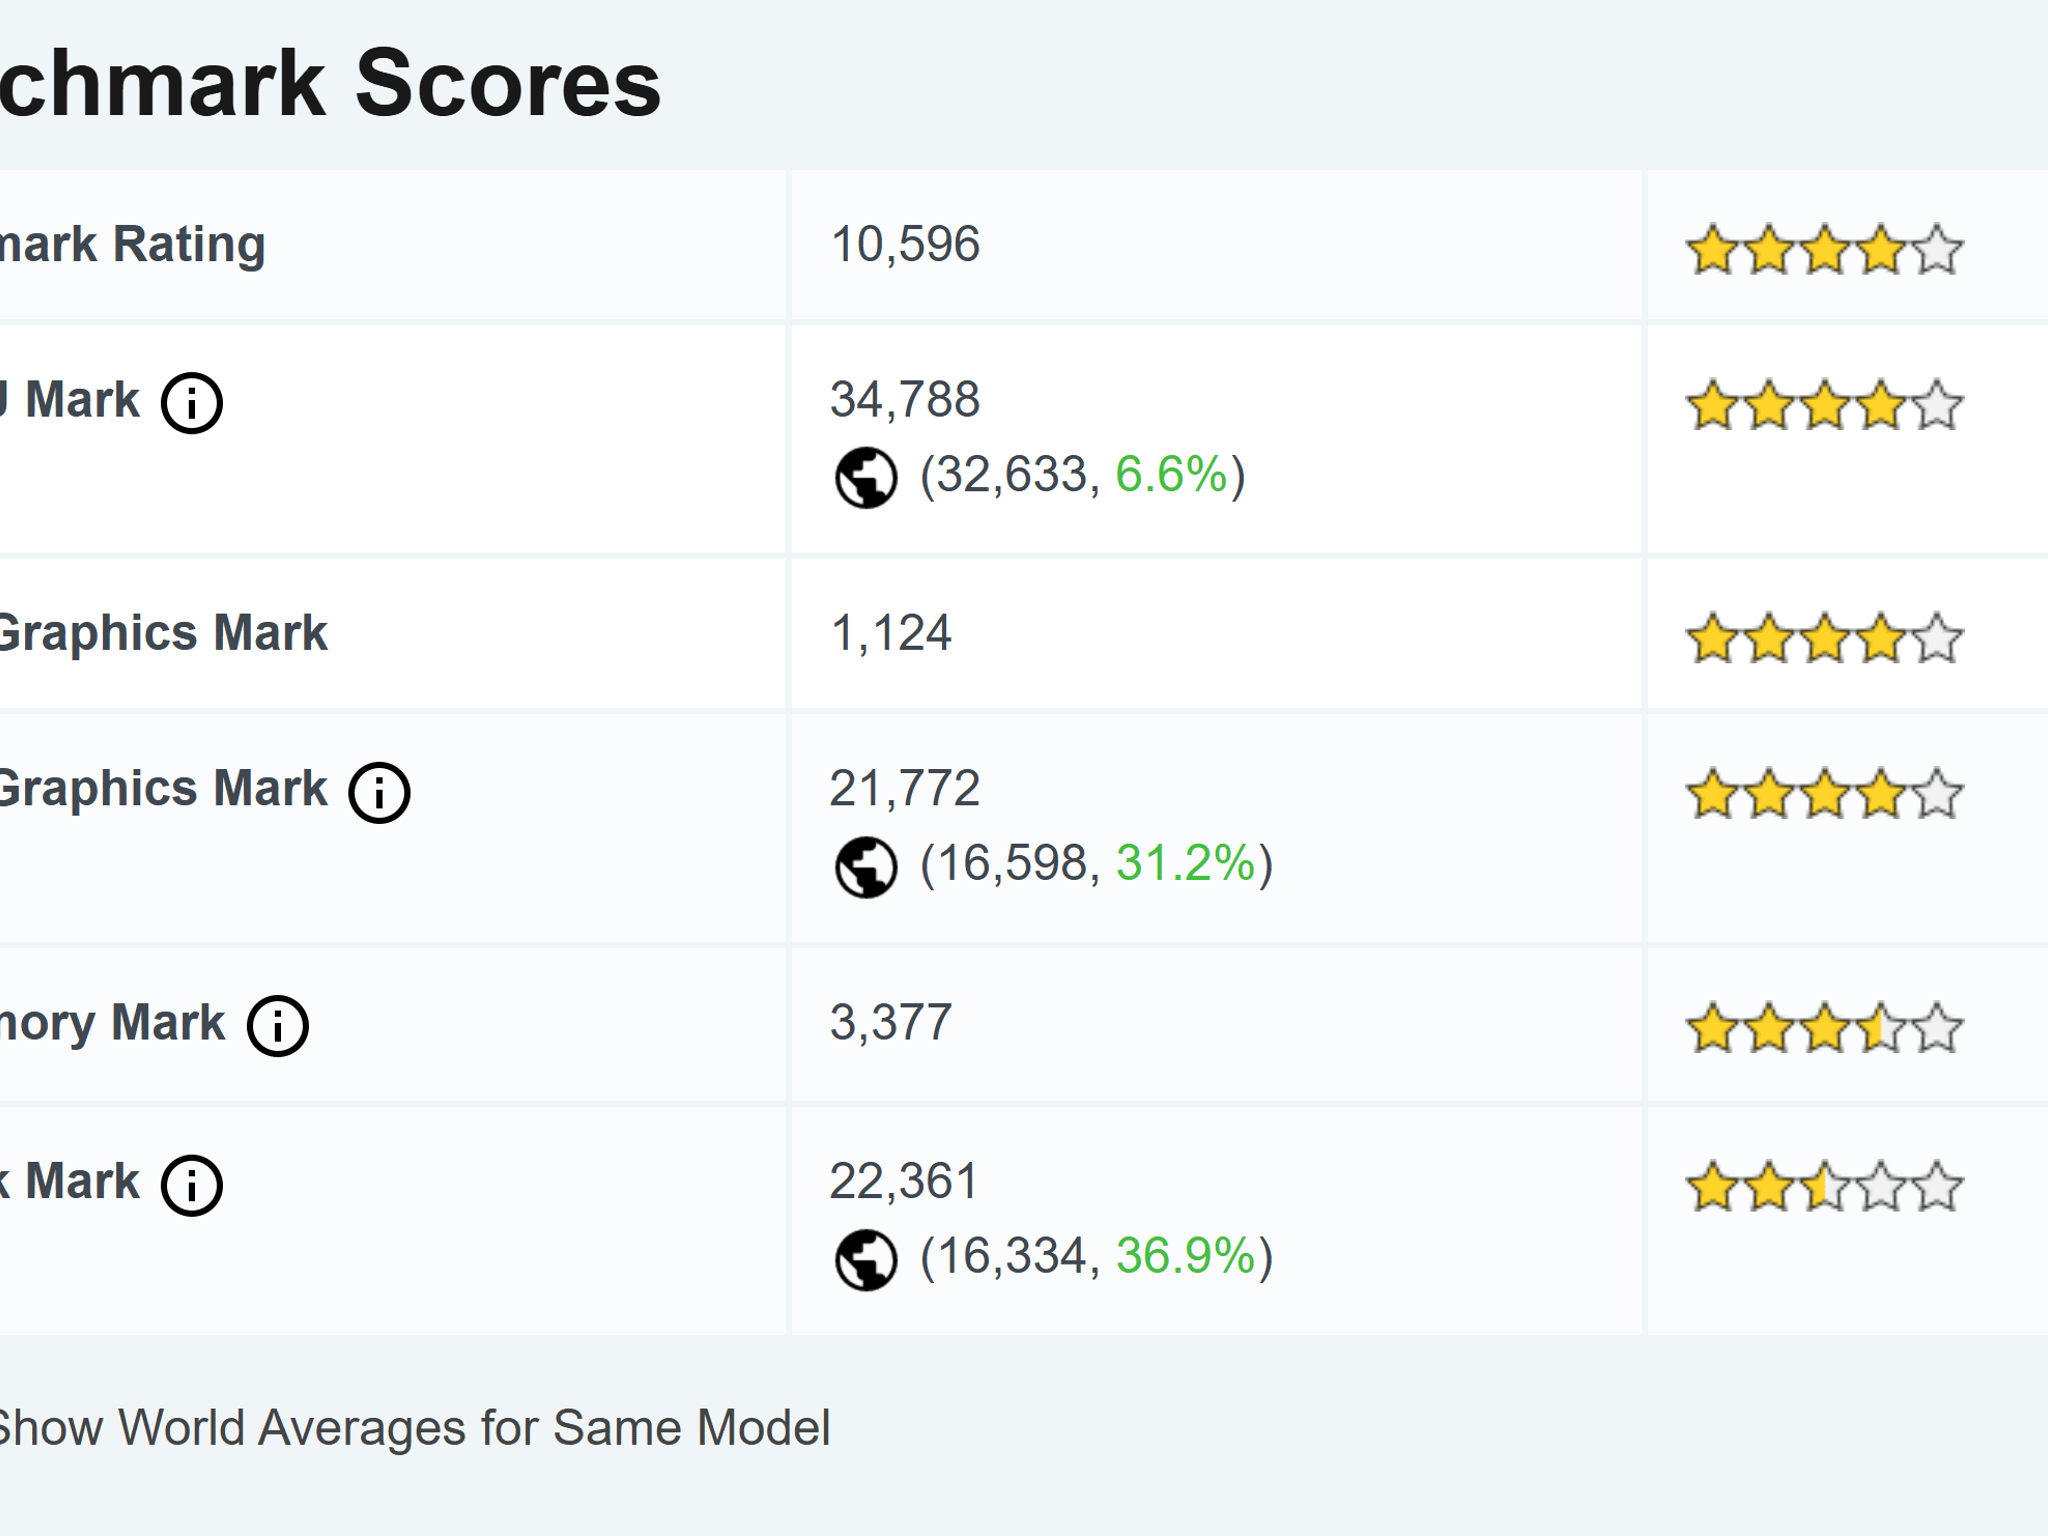Click the green 36.9% difference value
This screenshot has height=1536, width=2048.
click(x=1185, y=1256)
